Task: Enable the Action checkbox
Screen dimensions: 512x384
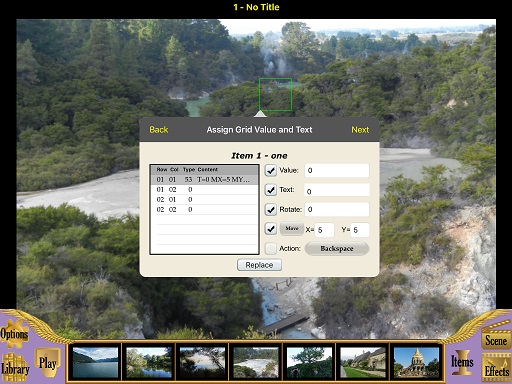Action: (271, 248)
